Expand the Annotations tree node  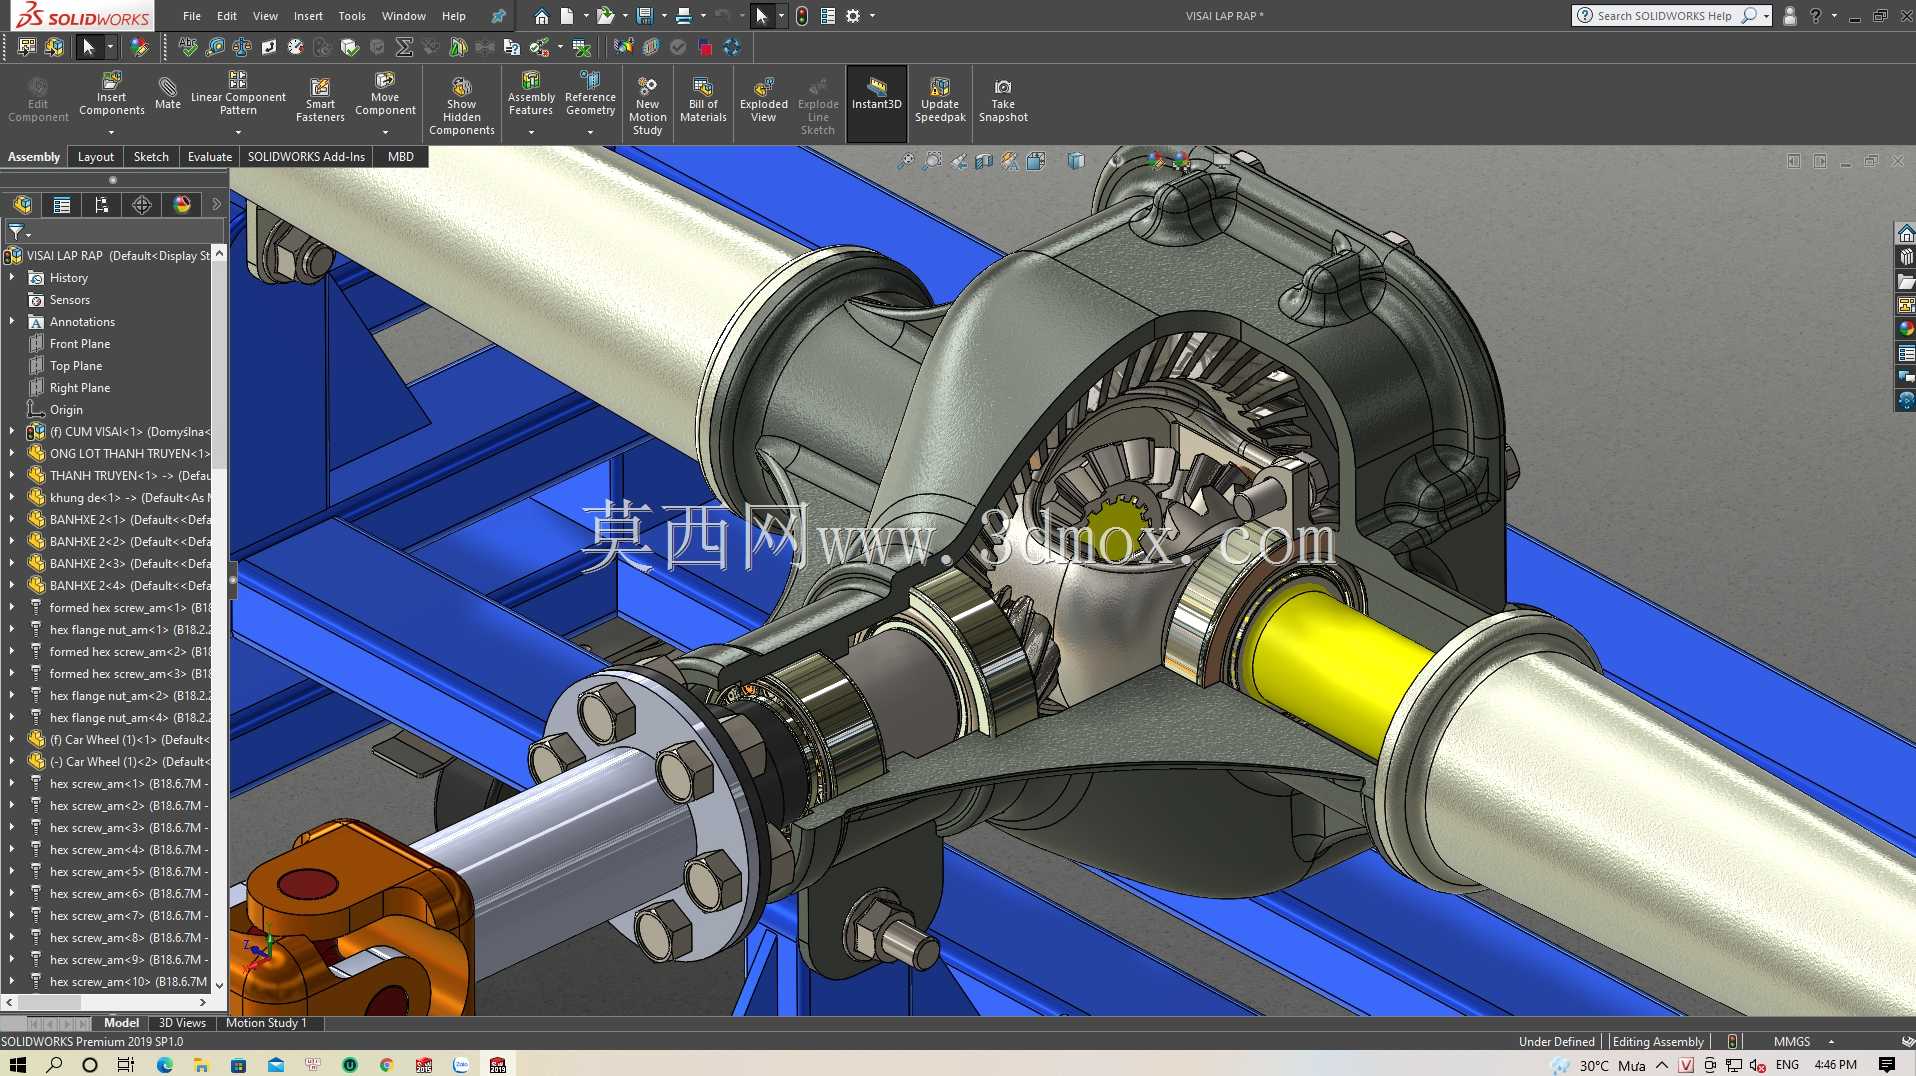pos(12,322)
